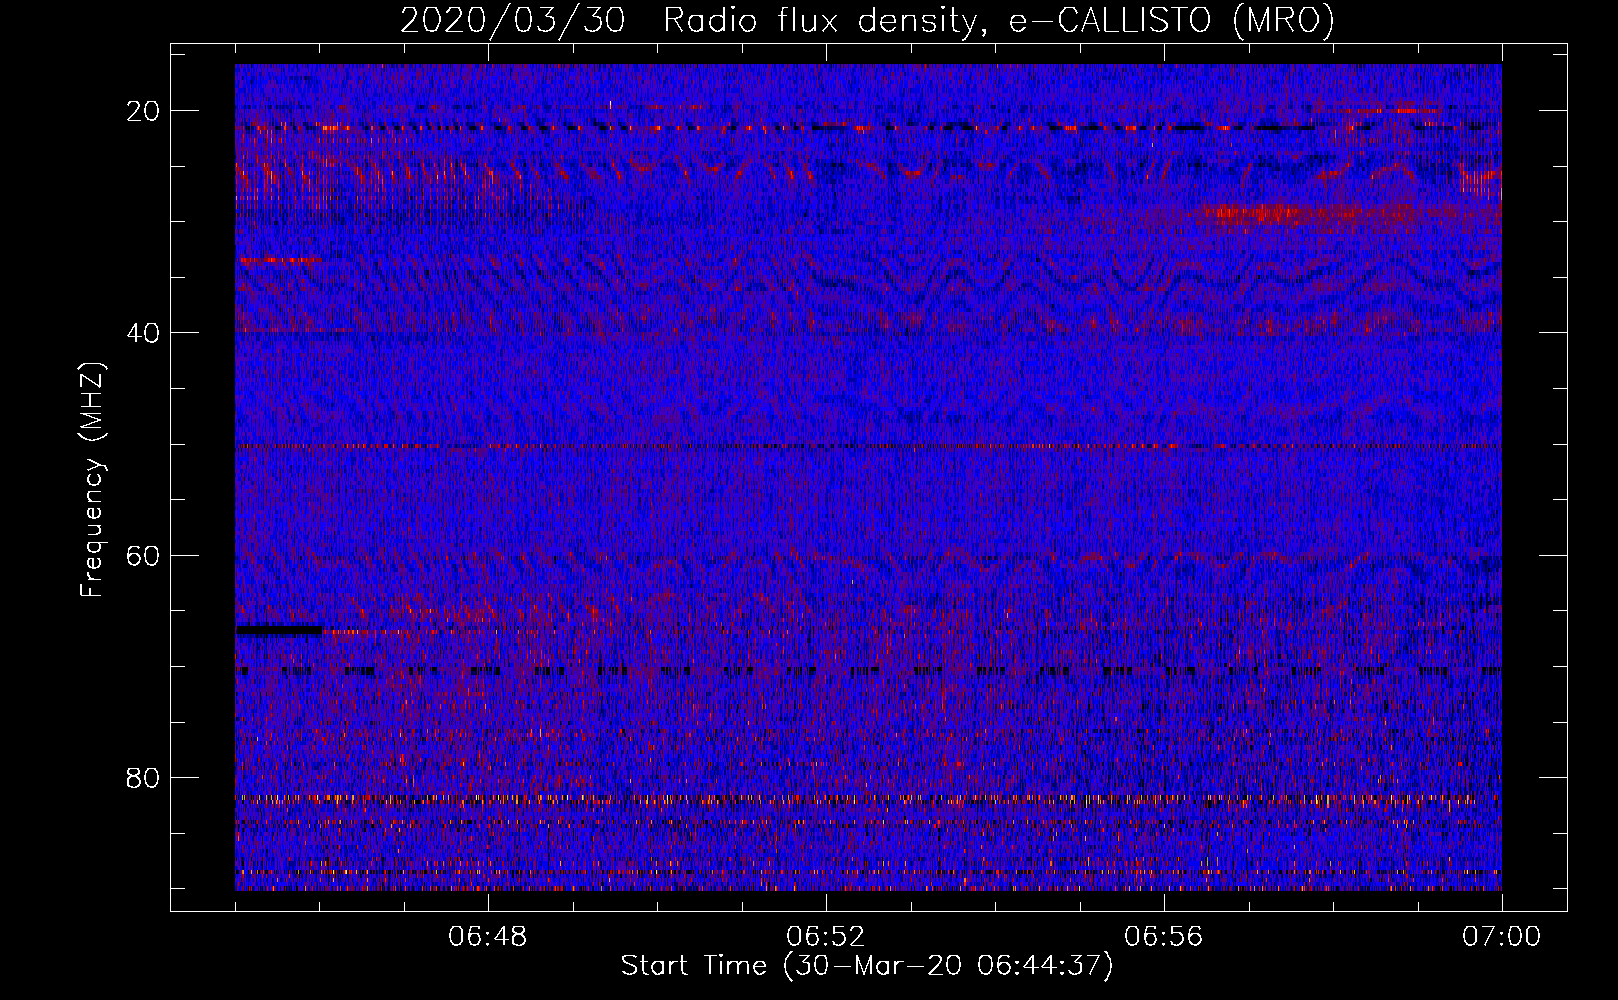Screen dimensions: 1618x1000
Task: Click the "40" frequency tick label
Action: tap(144, 333)
